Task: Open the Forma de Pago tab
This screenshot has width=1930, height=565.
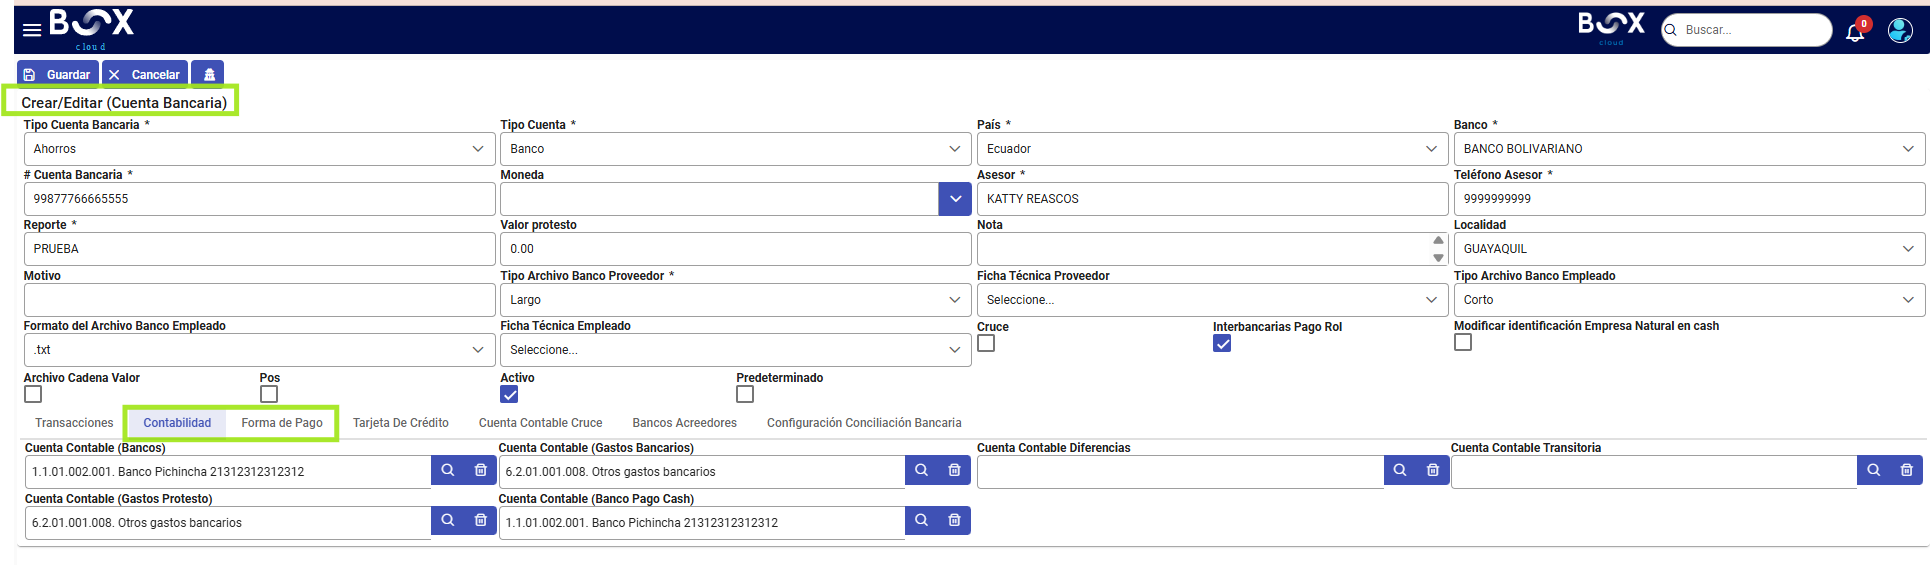Action: click(282, 423)
